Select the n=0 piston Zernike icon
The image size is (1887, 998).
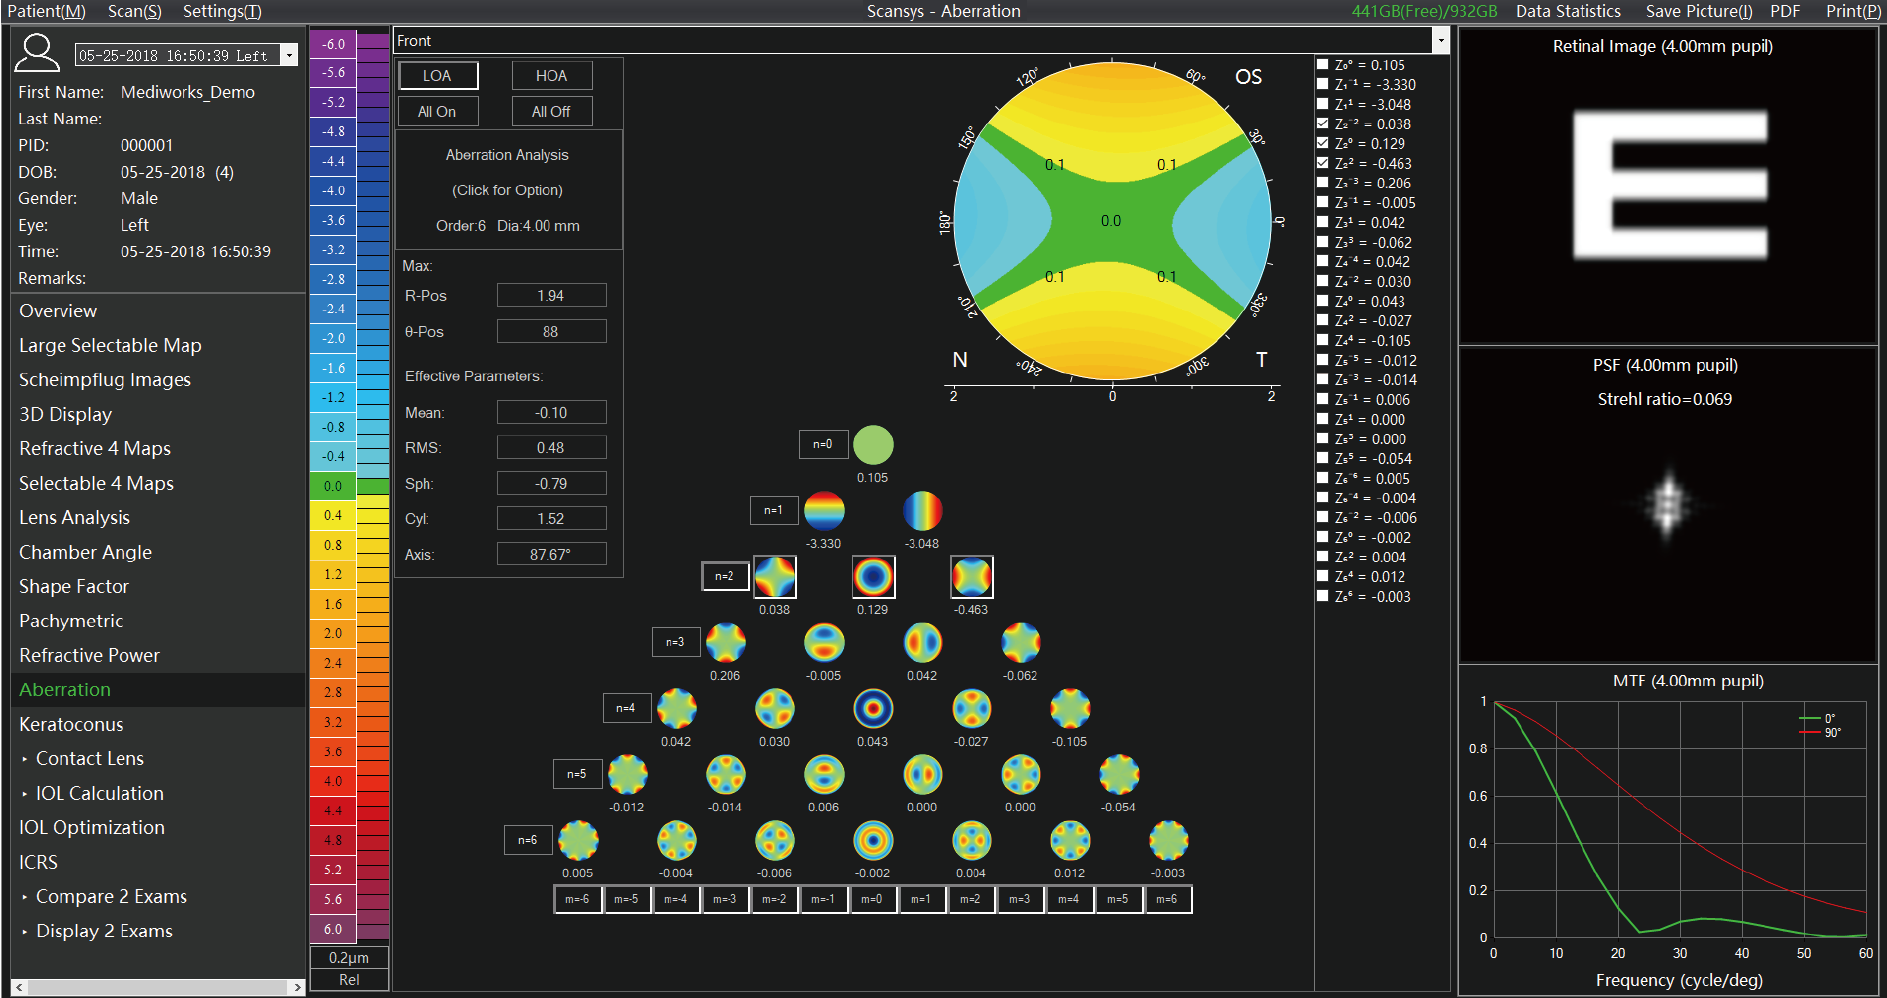873,445
